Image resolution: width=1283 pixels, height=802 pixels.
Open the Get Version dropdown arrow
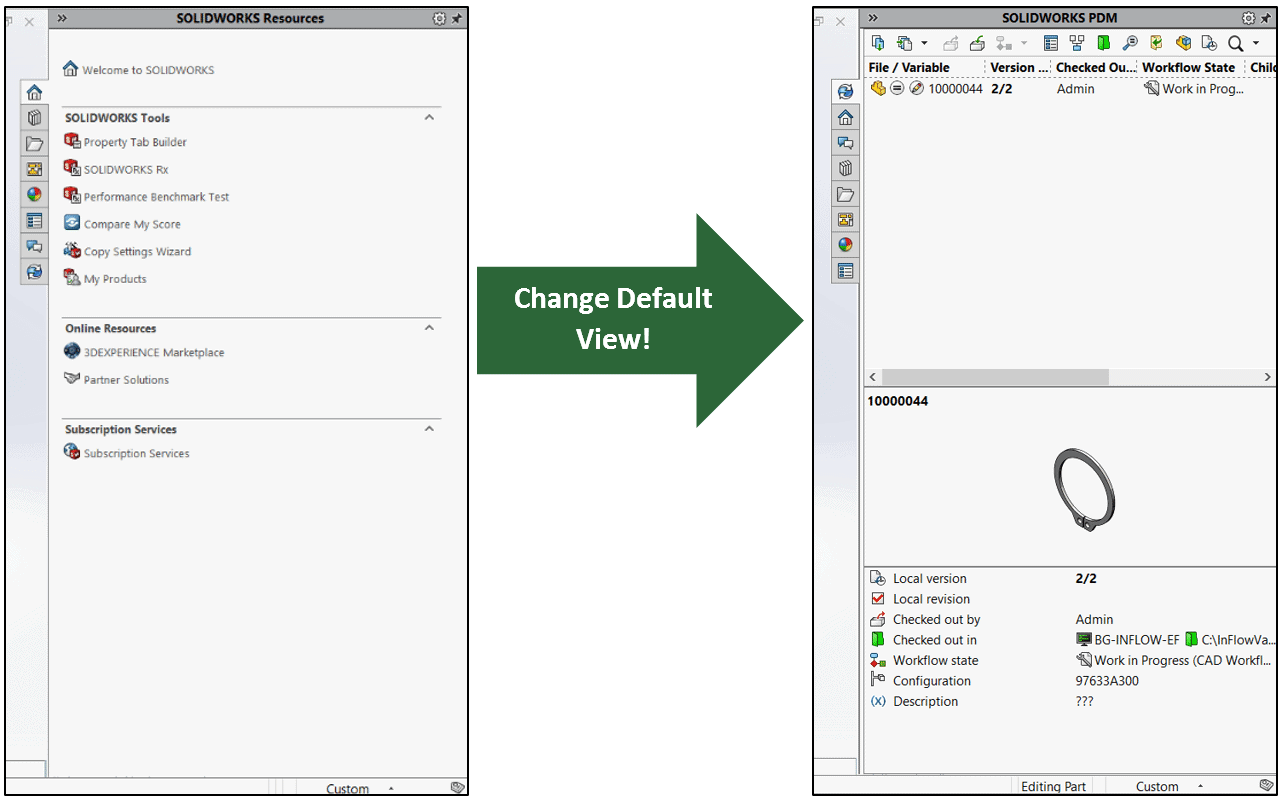coord(924,43)
